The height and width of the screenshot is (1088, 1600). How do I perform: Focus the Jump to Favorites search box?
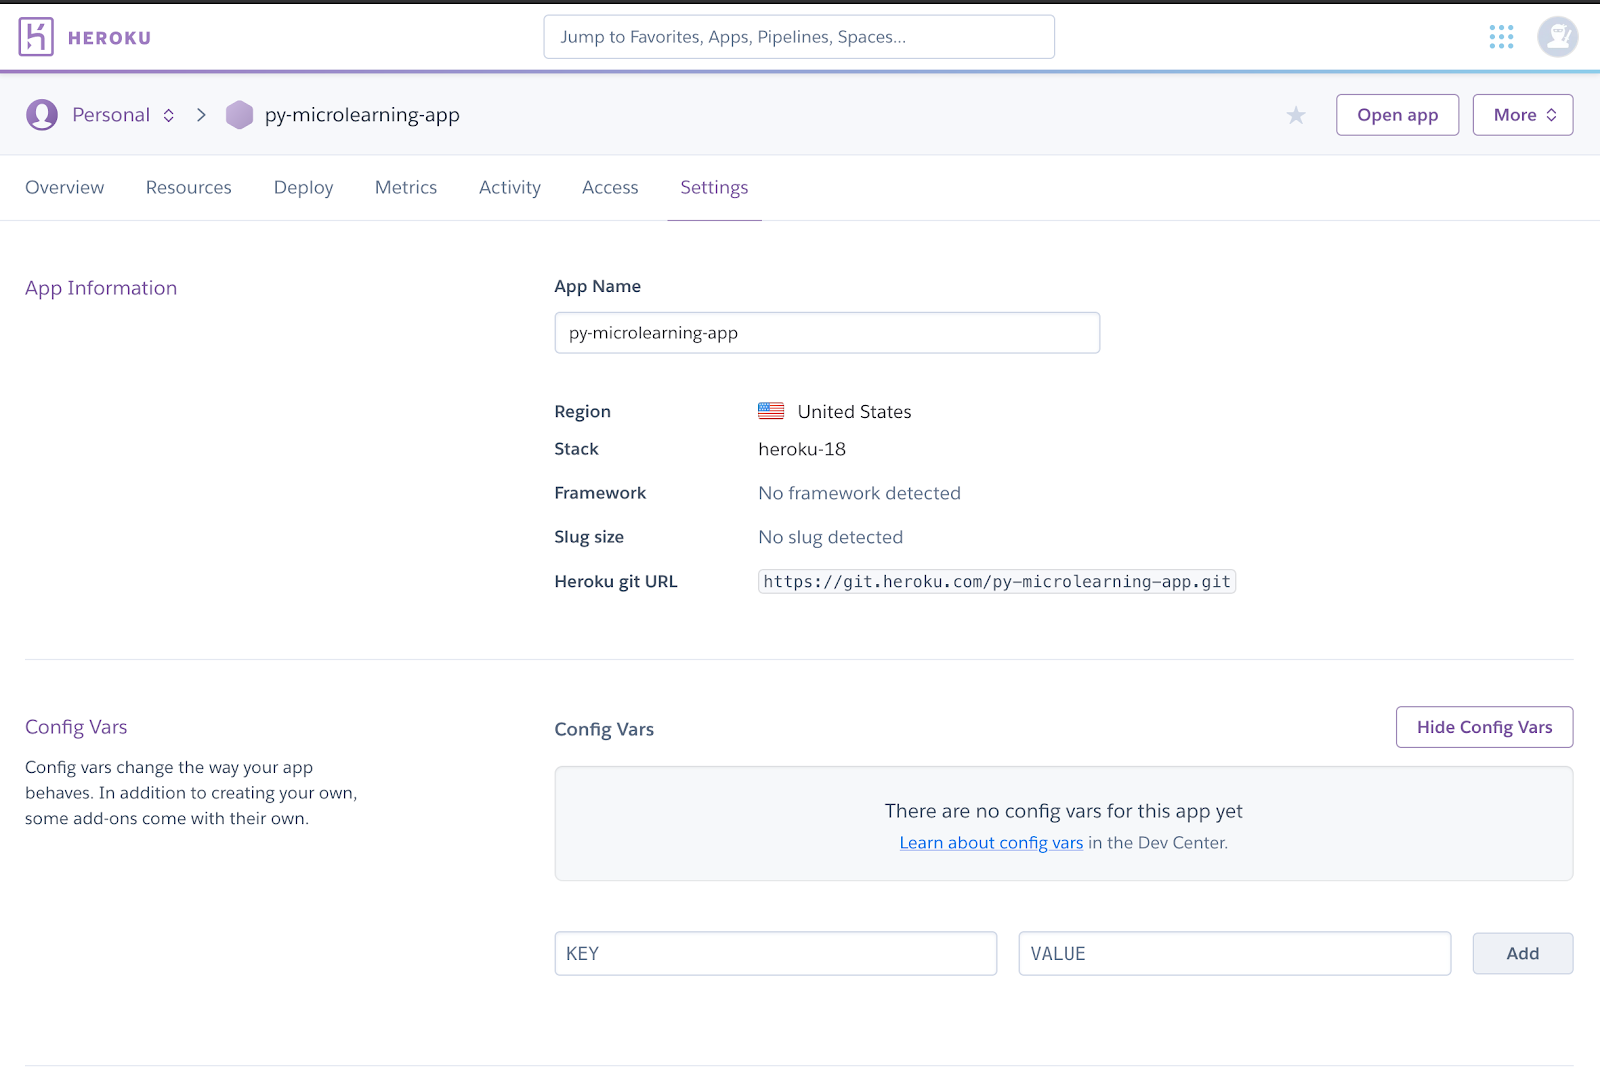pos(799,37)
